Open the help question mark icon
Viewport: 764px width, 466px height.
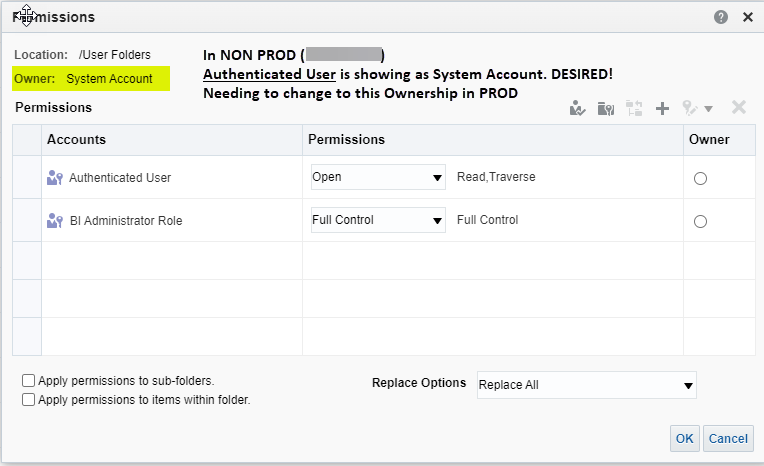[x=721, y=17]
